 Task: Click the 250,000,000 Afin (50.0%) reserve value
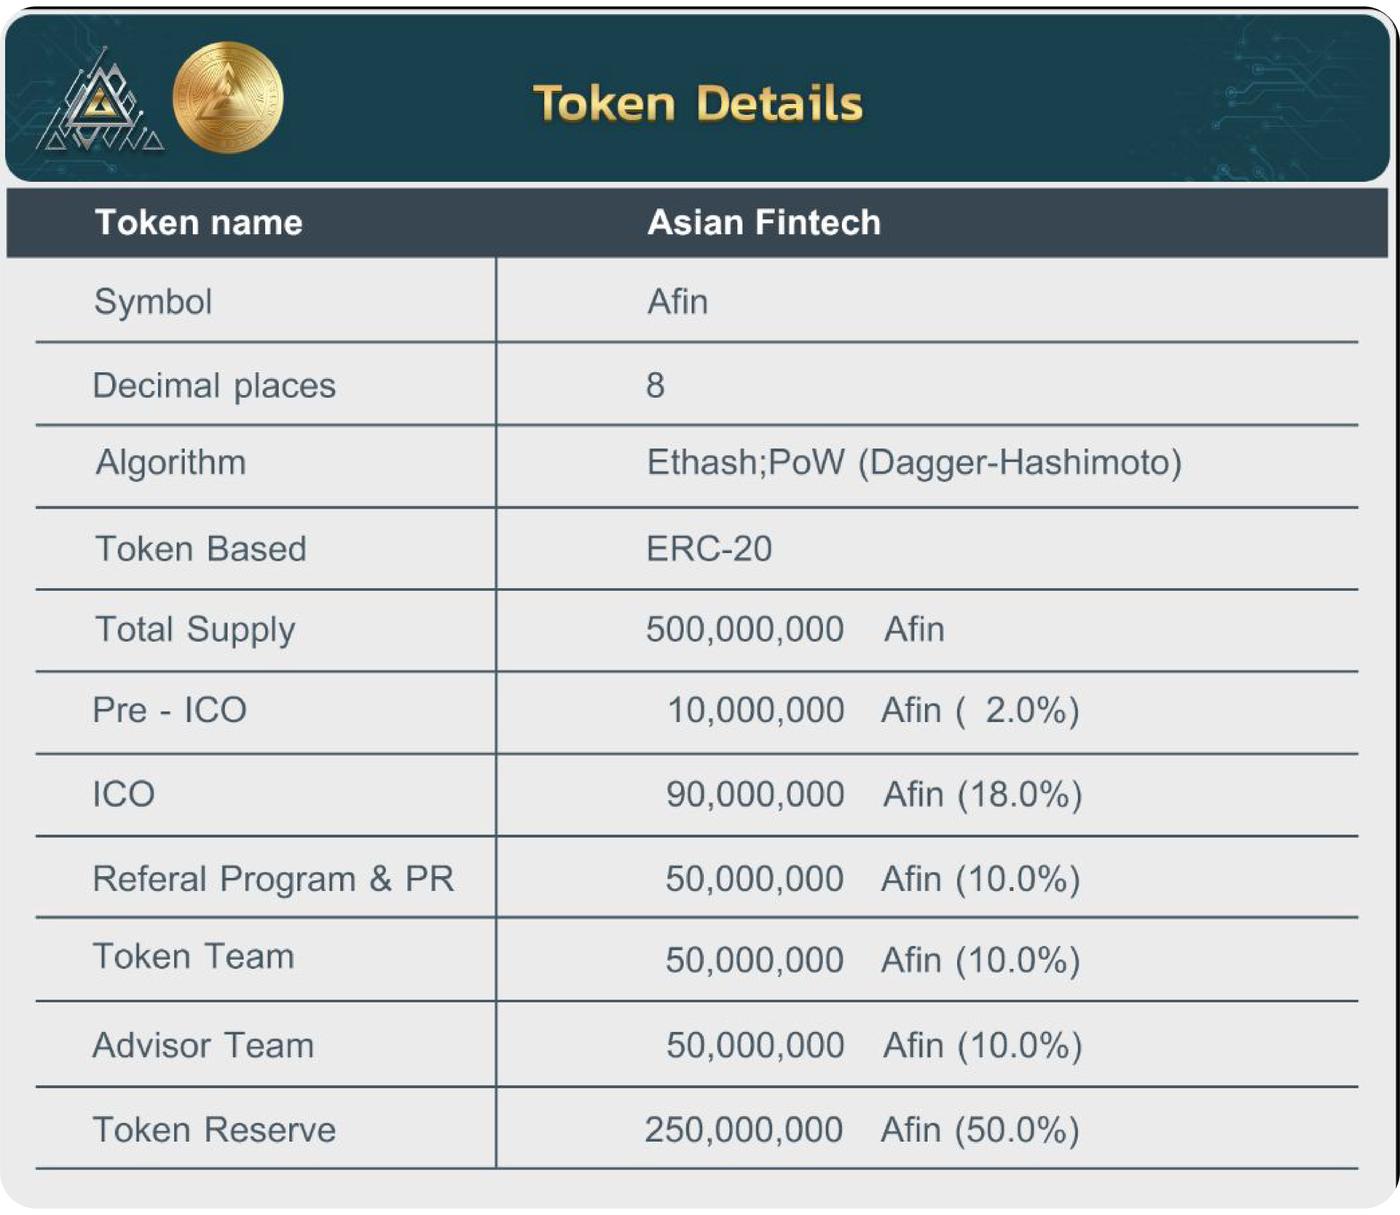pos(862,1130)
